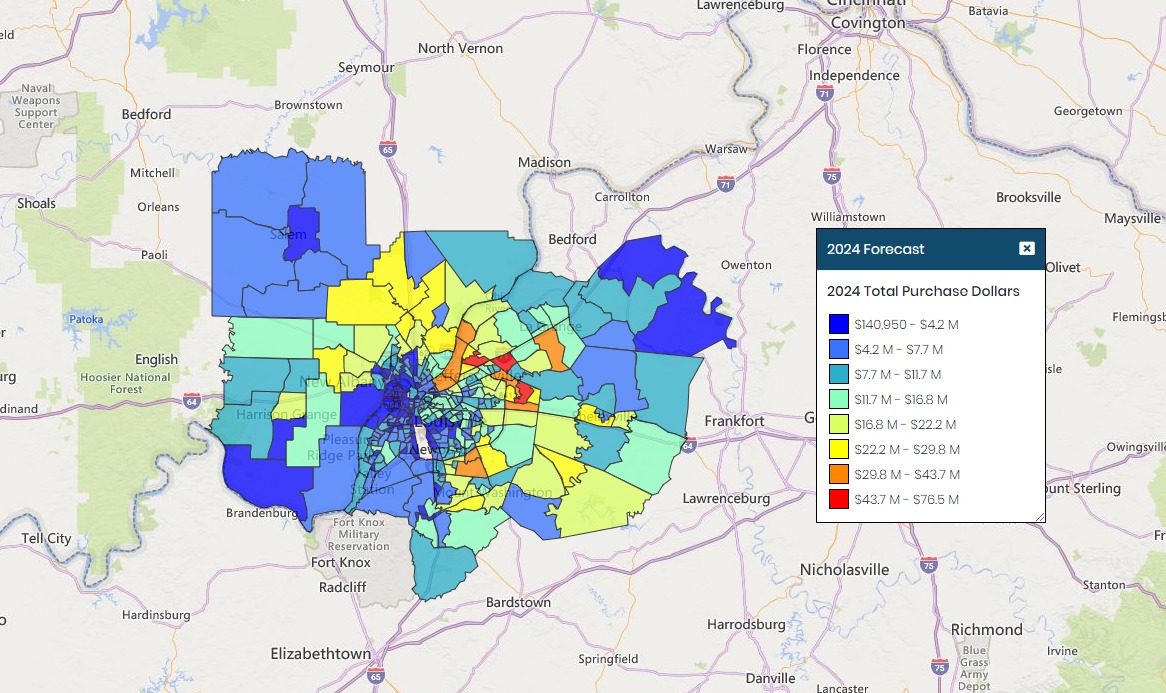Click the Mitchell town label
1166x693 pixels.
152,173
